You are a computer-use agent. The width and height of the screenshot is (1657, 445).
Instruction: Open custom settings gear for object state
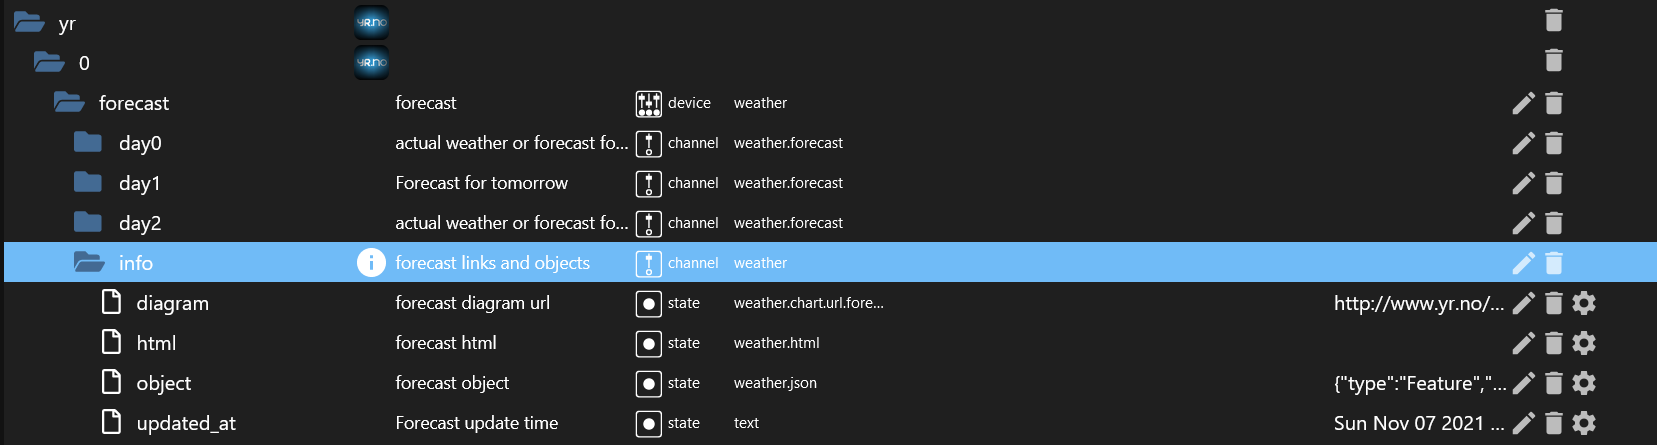tap(1584, 383)
